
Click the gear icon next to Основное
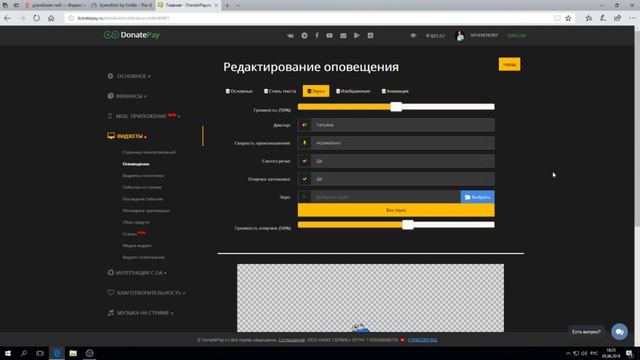point(111,76)
